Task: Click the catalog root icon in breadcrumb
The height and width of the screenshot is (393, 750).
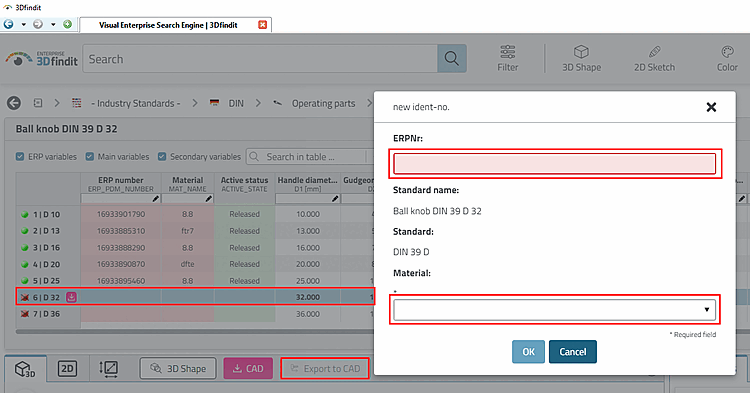Action: coord(38,103)
